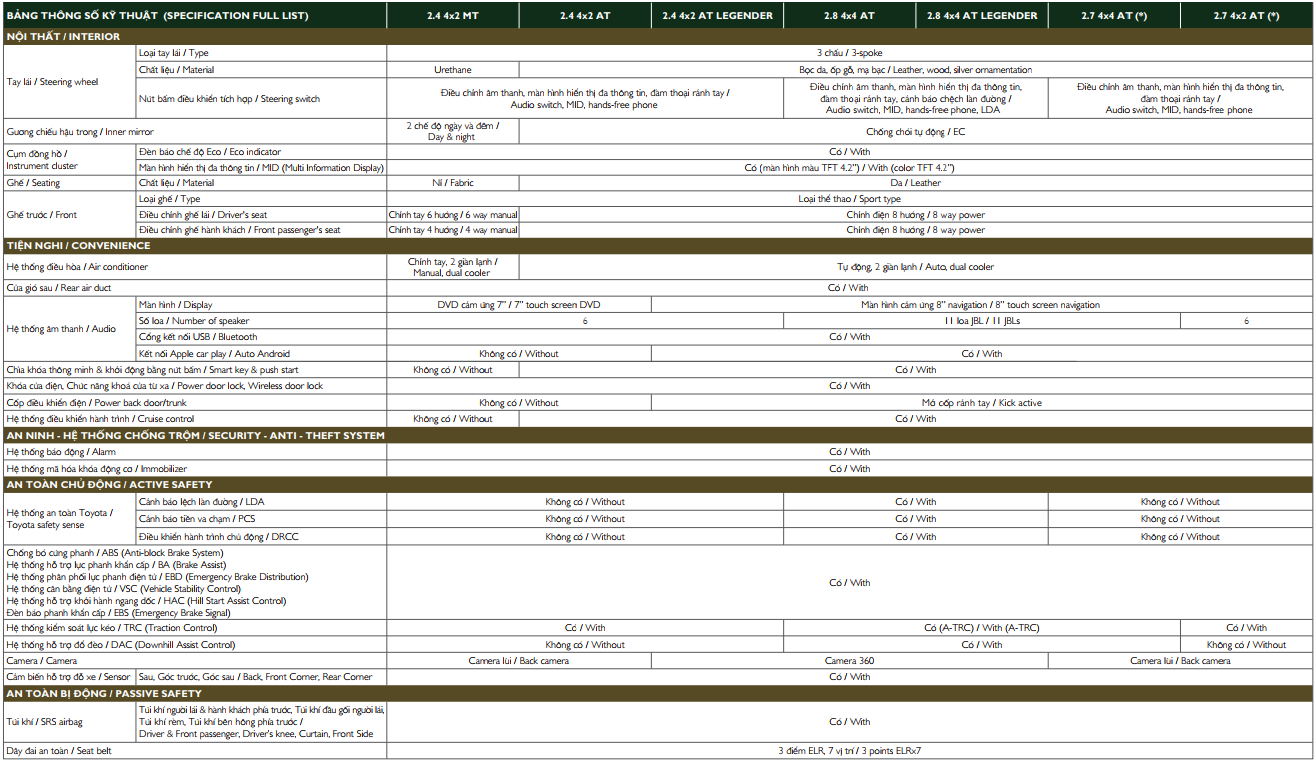
Task: Select the 3 points ELRx7 seat belt cell
Action: click(x=849, y=750)
